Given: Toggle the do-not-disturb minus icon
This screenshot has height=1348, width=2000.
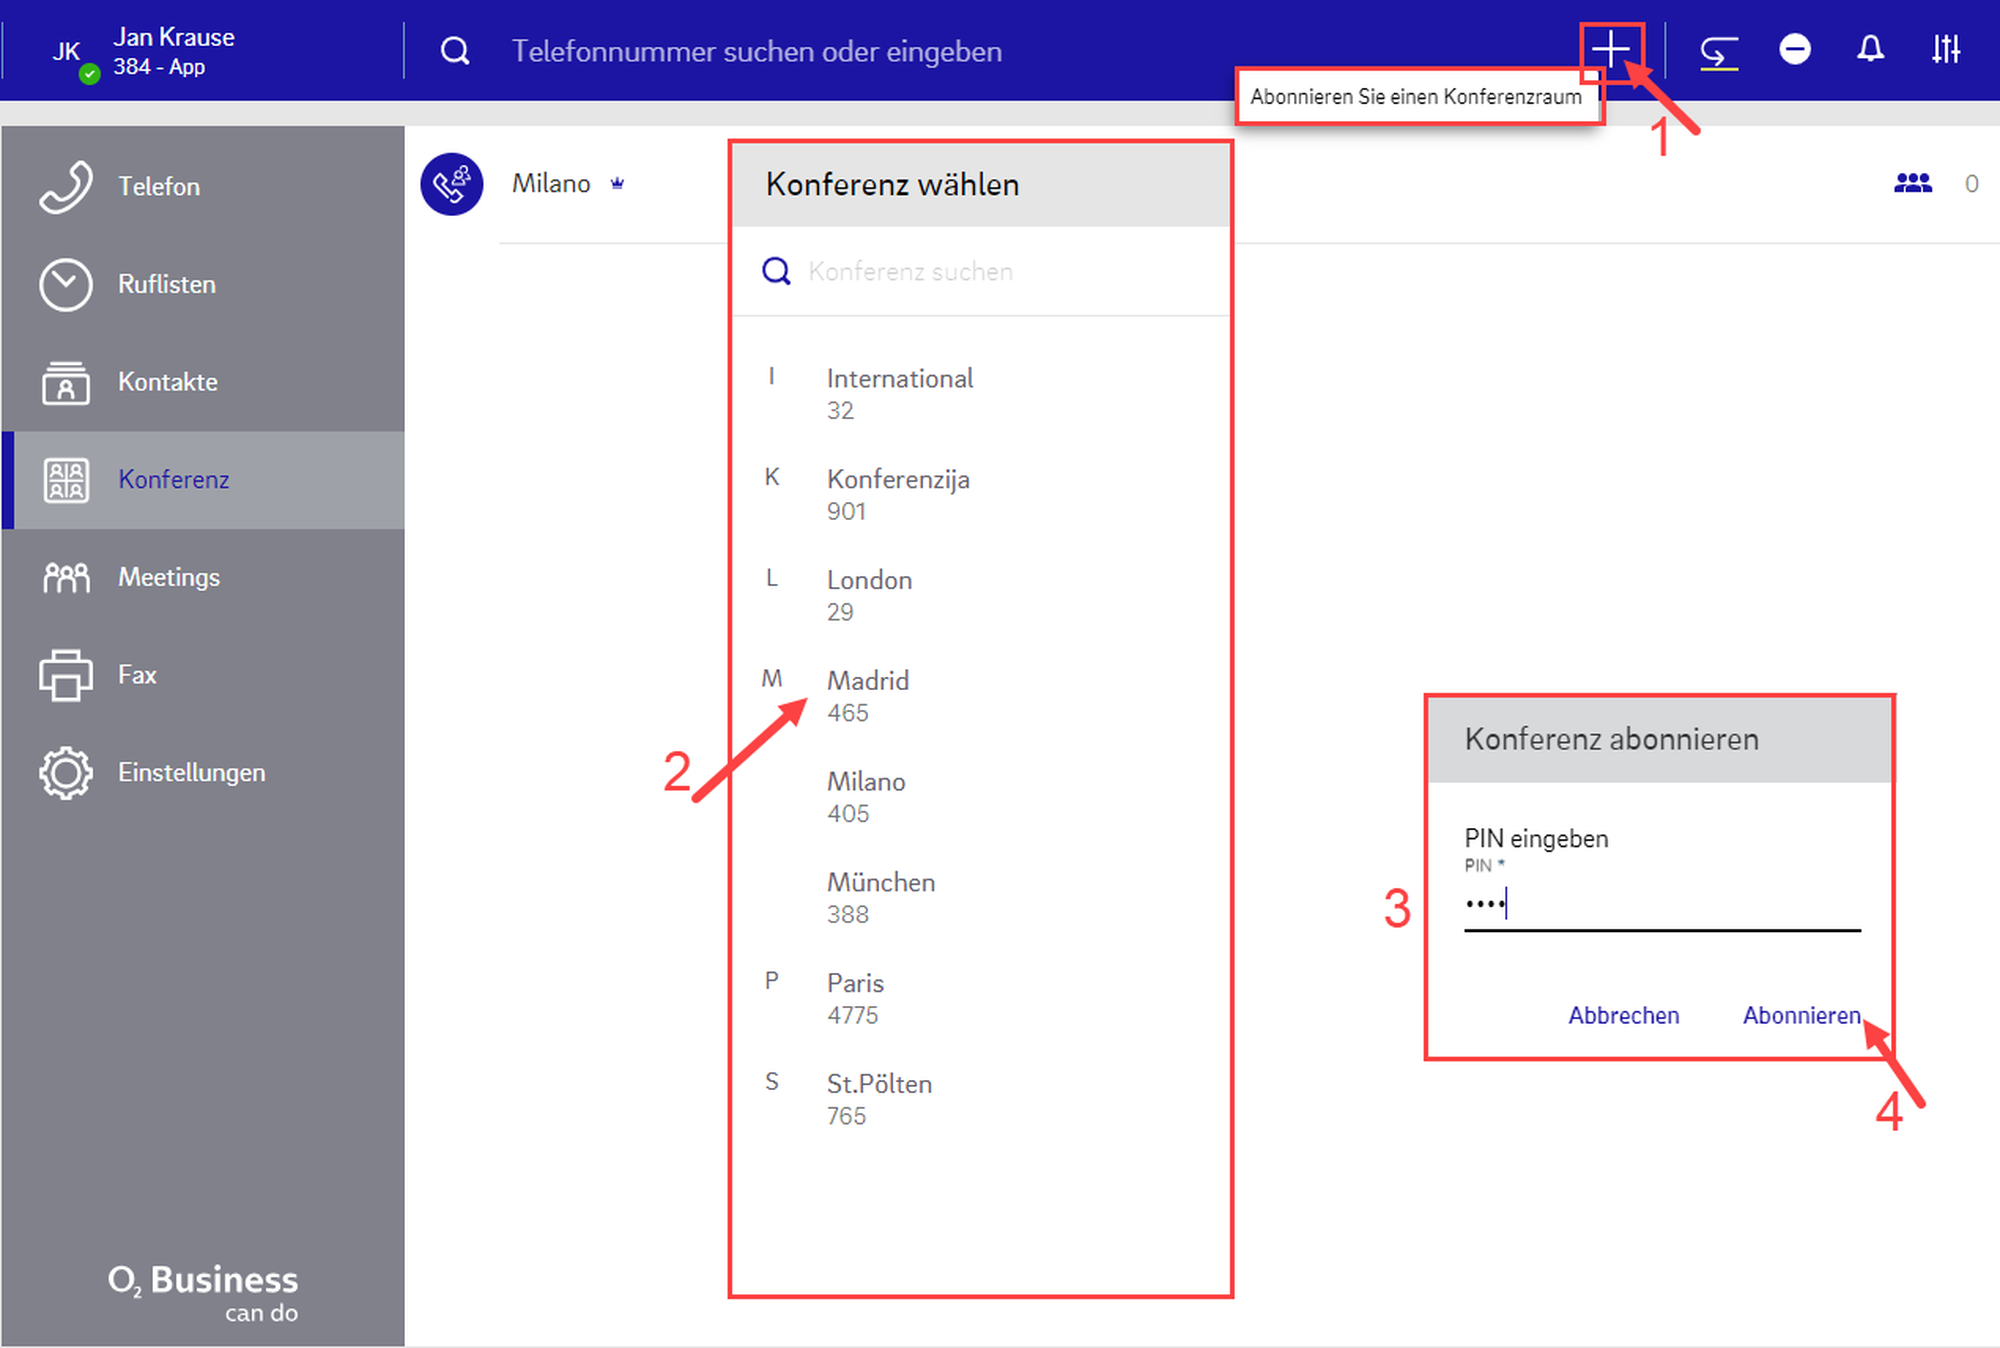Looking at the screenshot, I should click(1795, 49).
